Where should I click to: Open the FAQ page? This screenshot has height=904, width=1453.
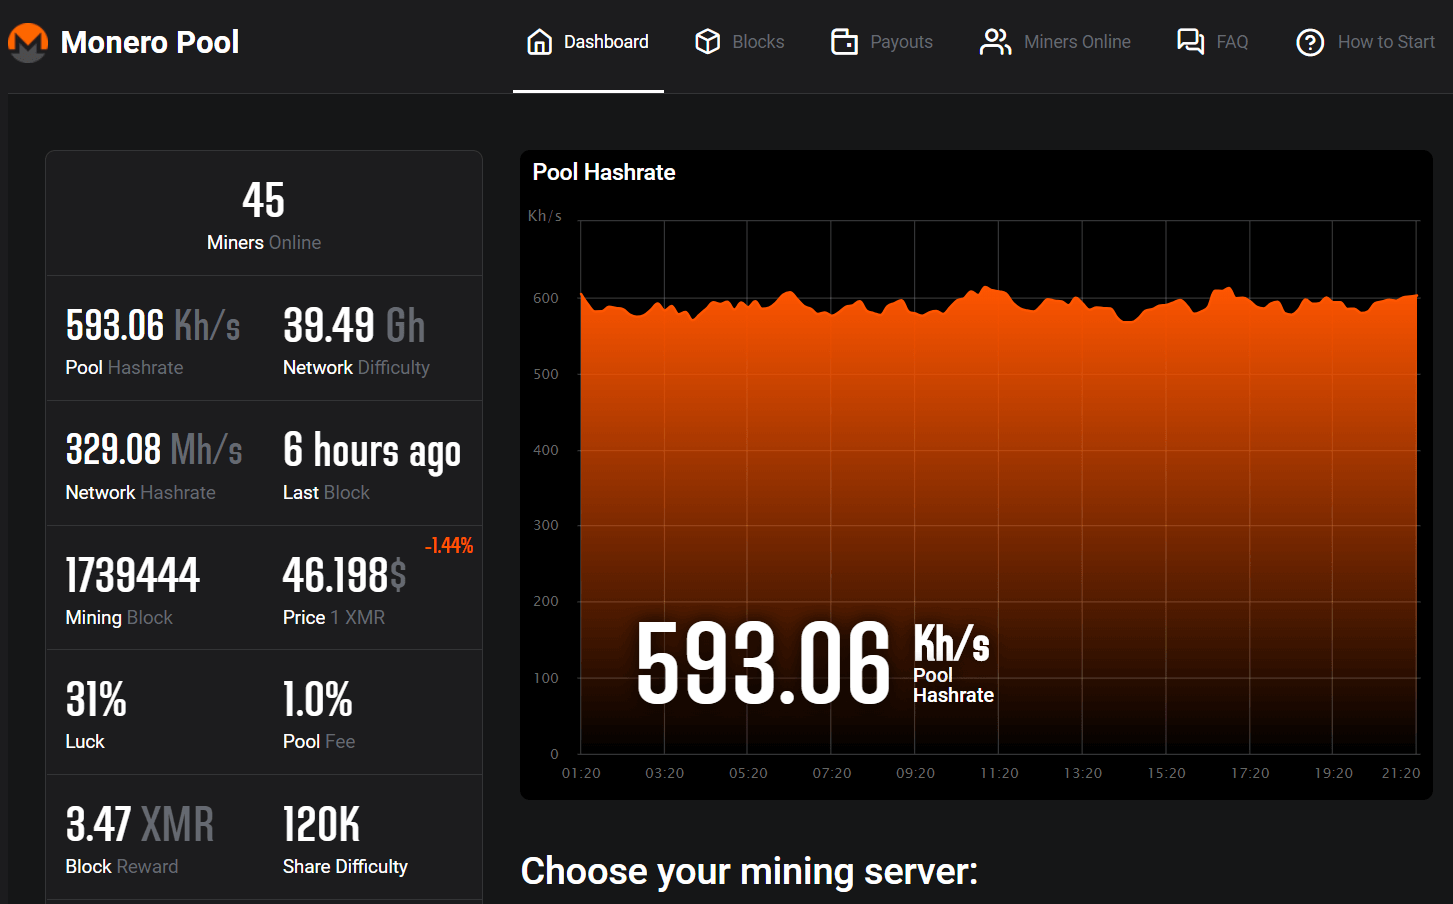click(x=1232, y=42)
